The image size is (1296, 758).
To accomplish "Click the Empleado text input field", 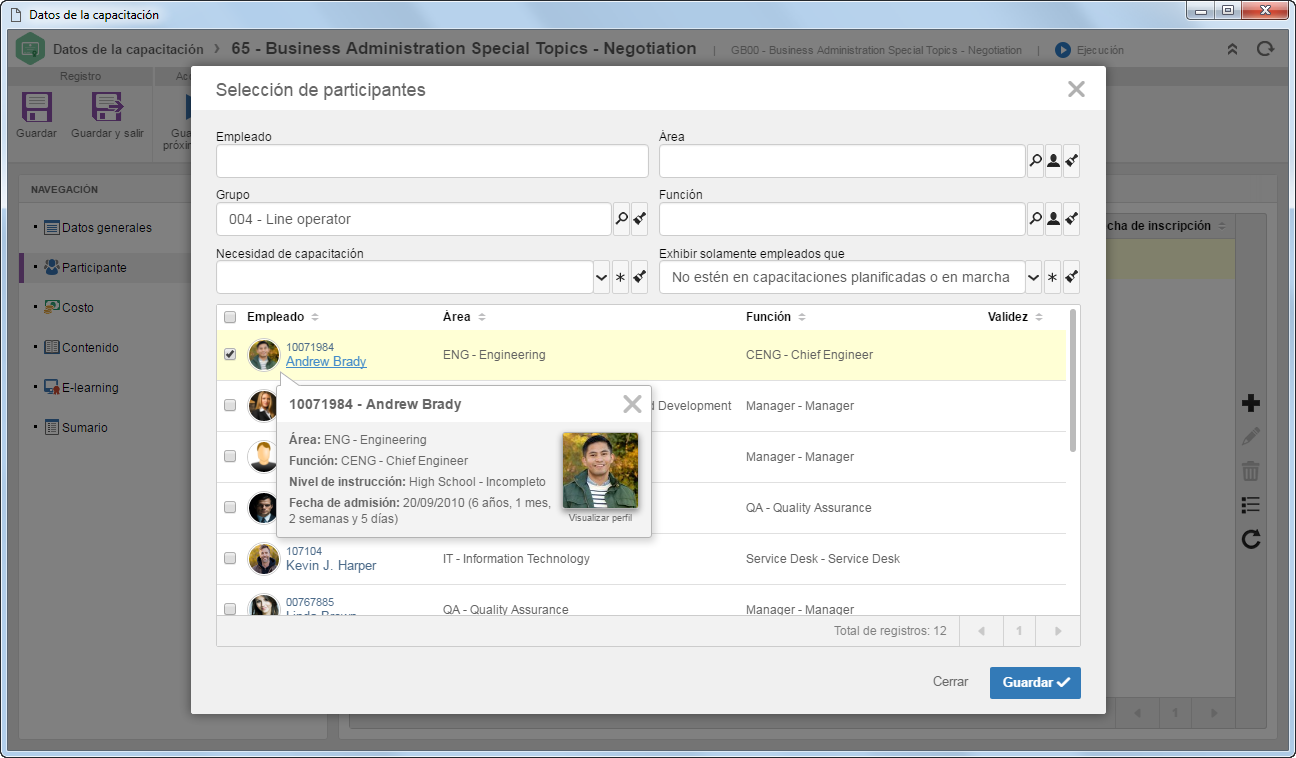I will (432, 161).
